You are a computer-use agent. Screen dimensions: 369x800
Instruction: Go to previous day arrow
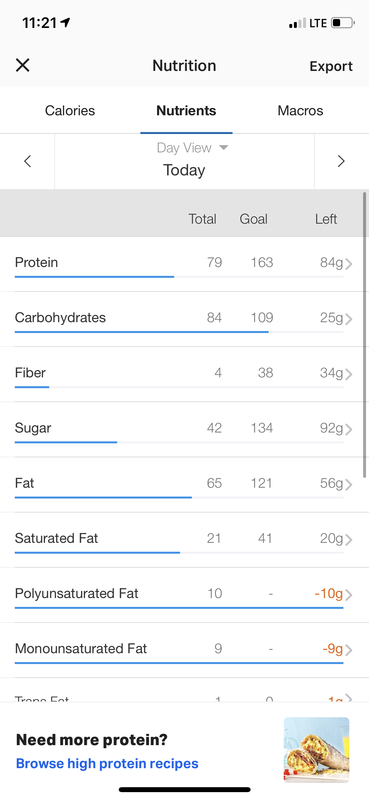coord(28,161)
